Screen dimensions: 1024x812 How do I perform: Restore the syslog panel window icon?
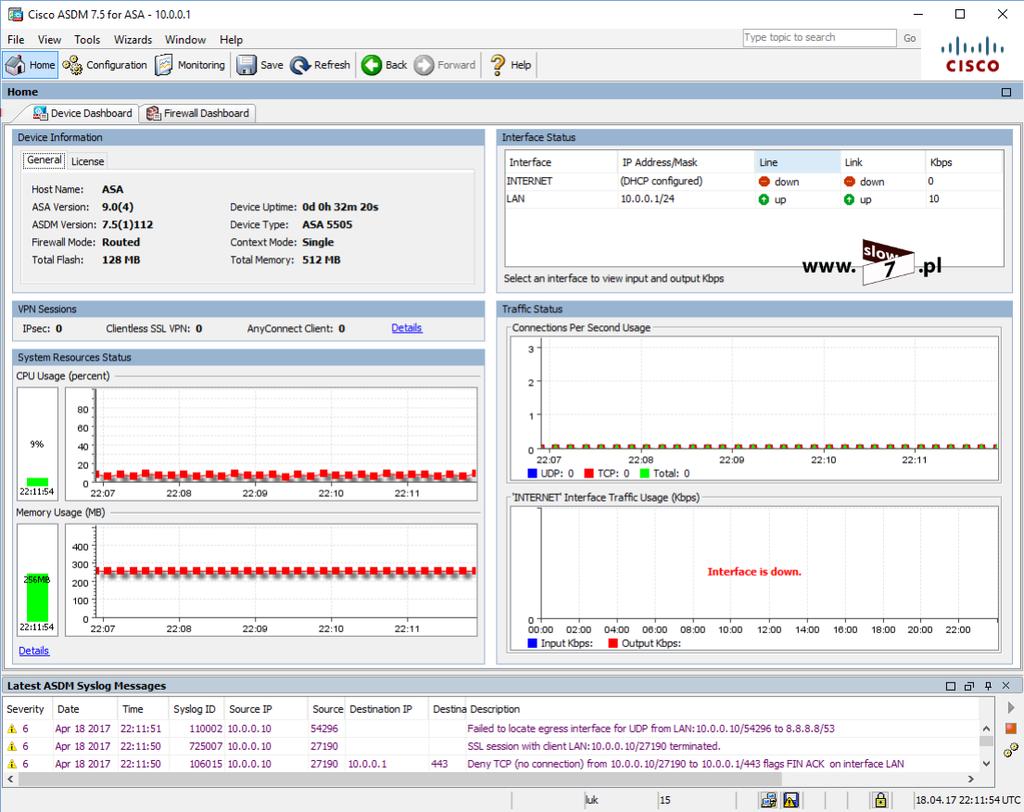969,686
